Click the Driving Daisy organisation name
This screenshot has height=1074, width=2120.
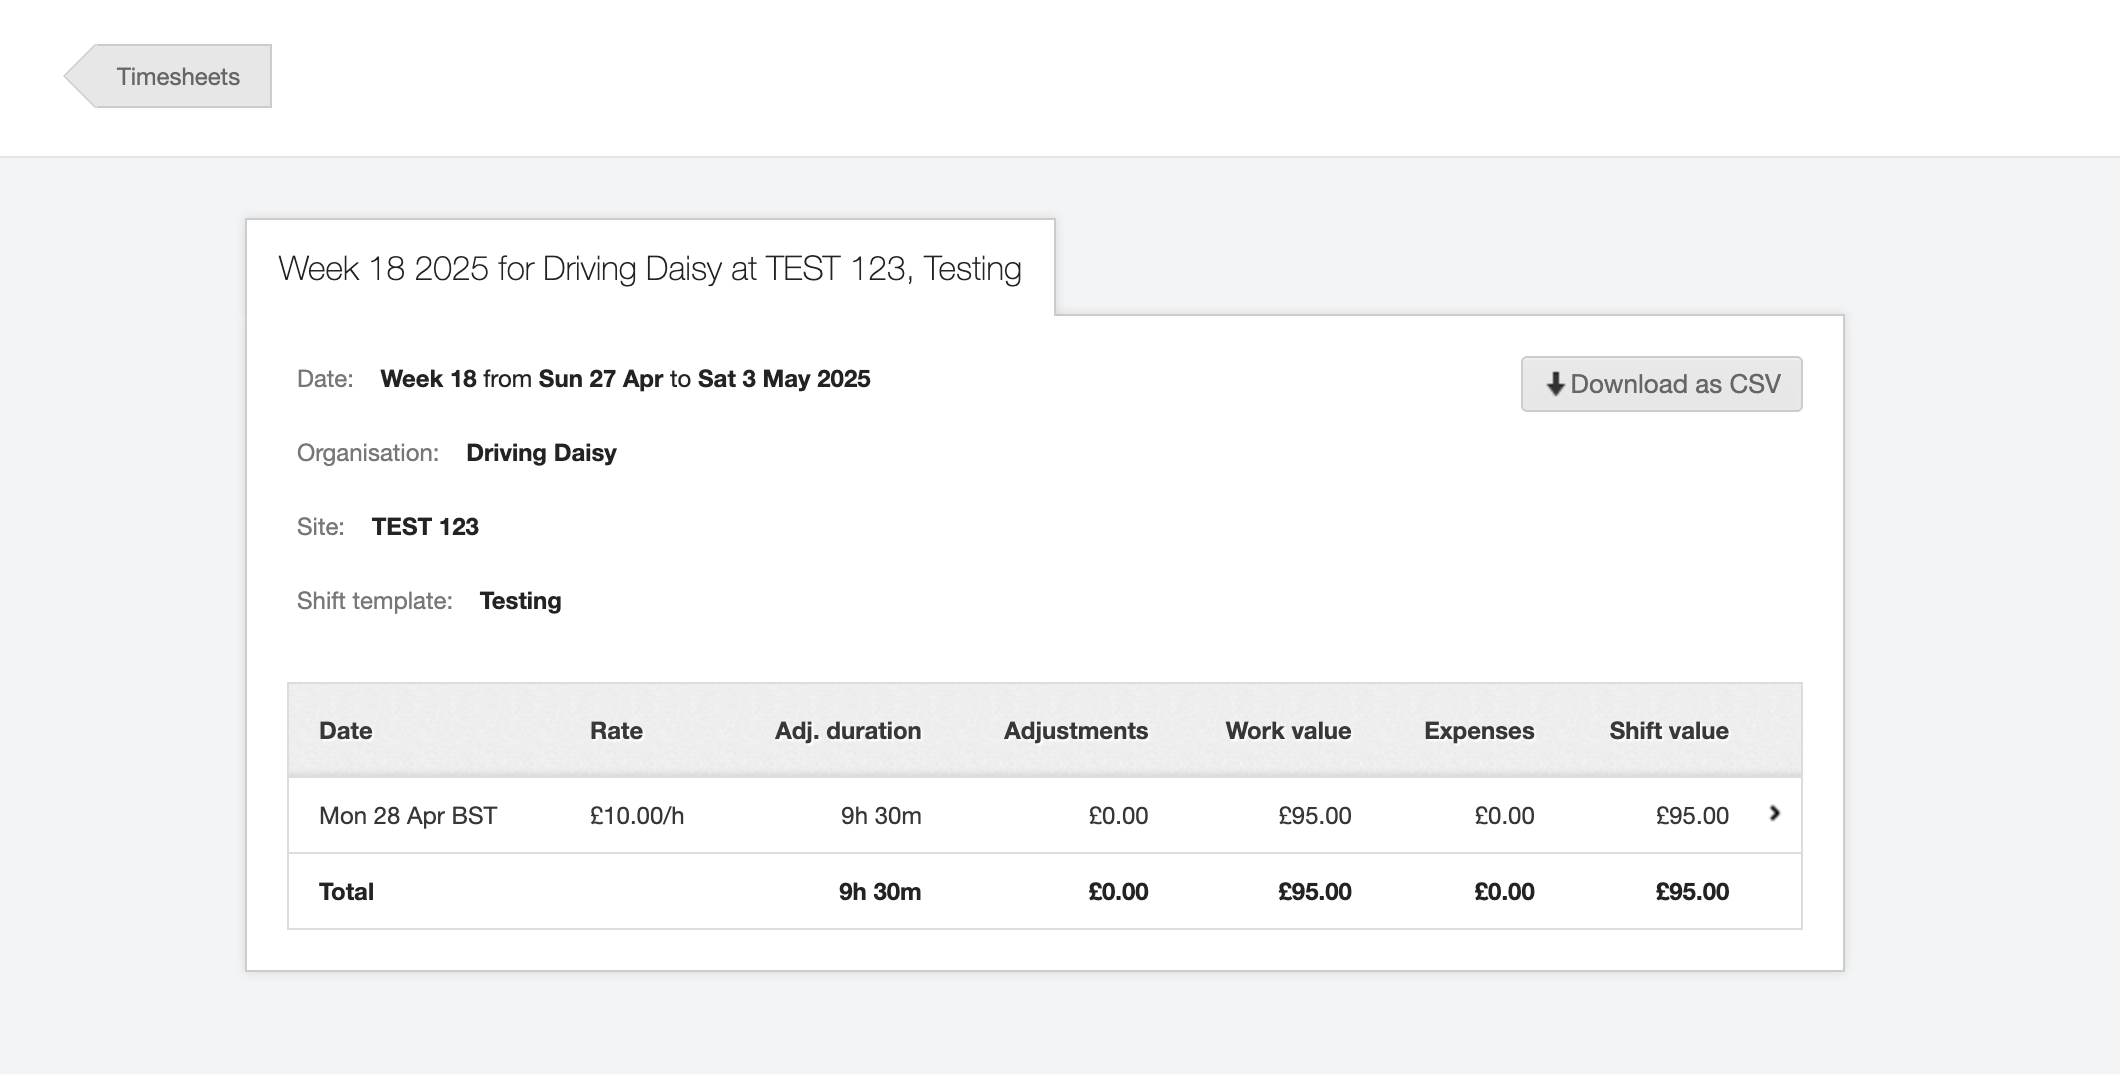(541, 453)
